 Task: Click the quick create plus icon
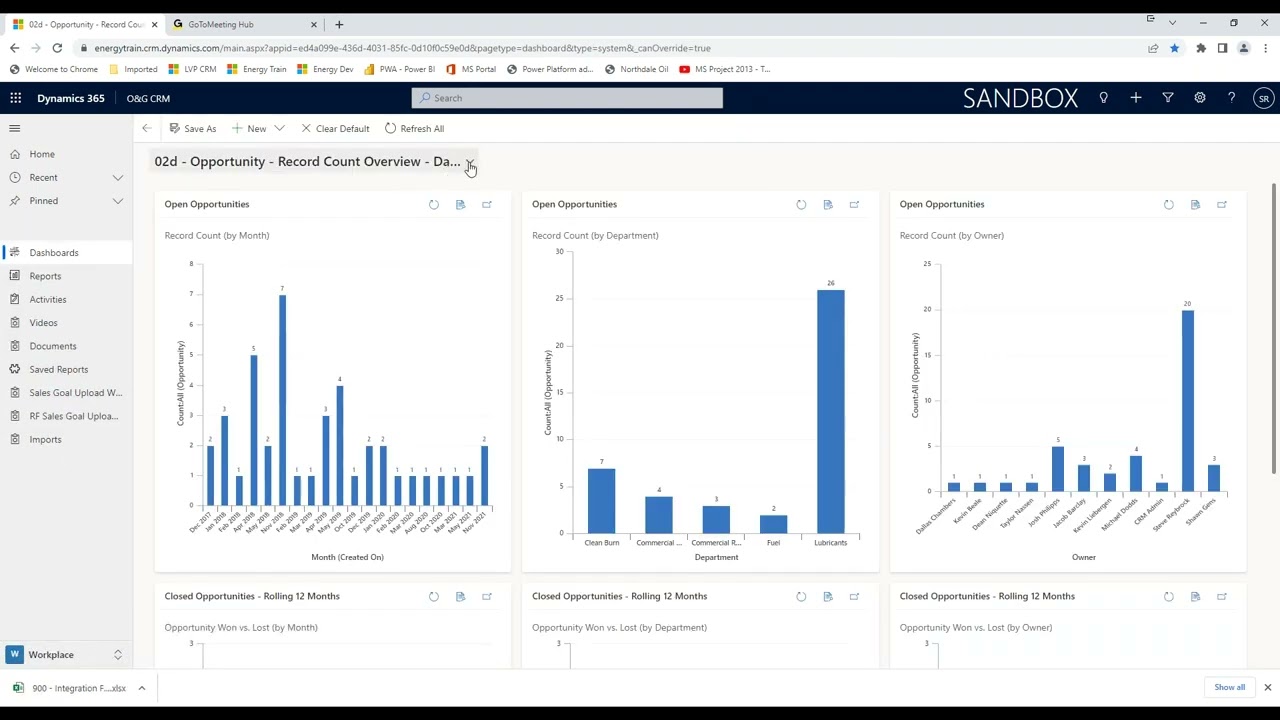click(1136, 98)
